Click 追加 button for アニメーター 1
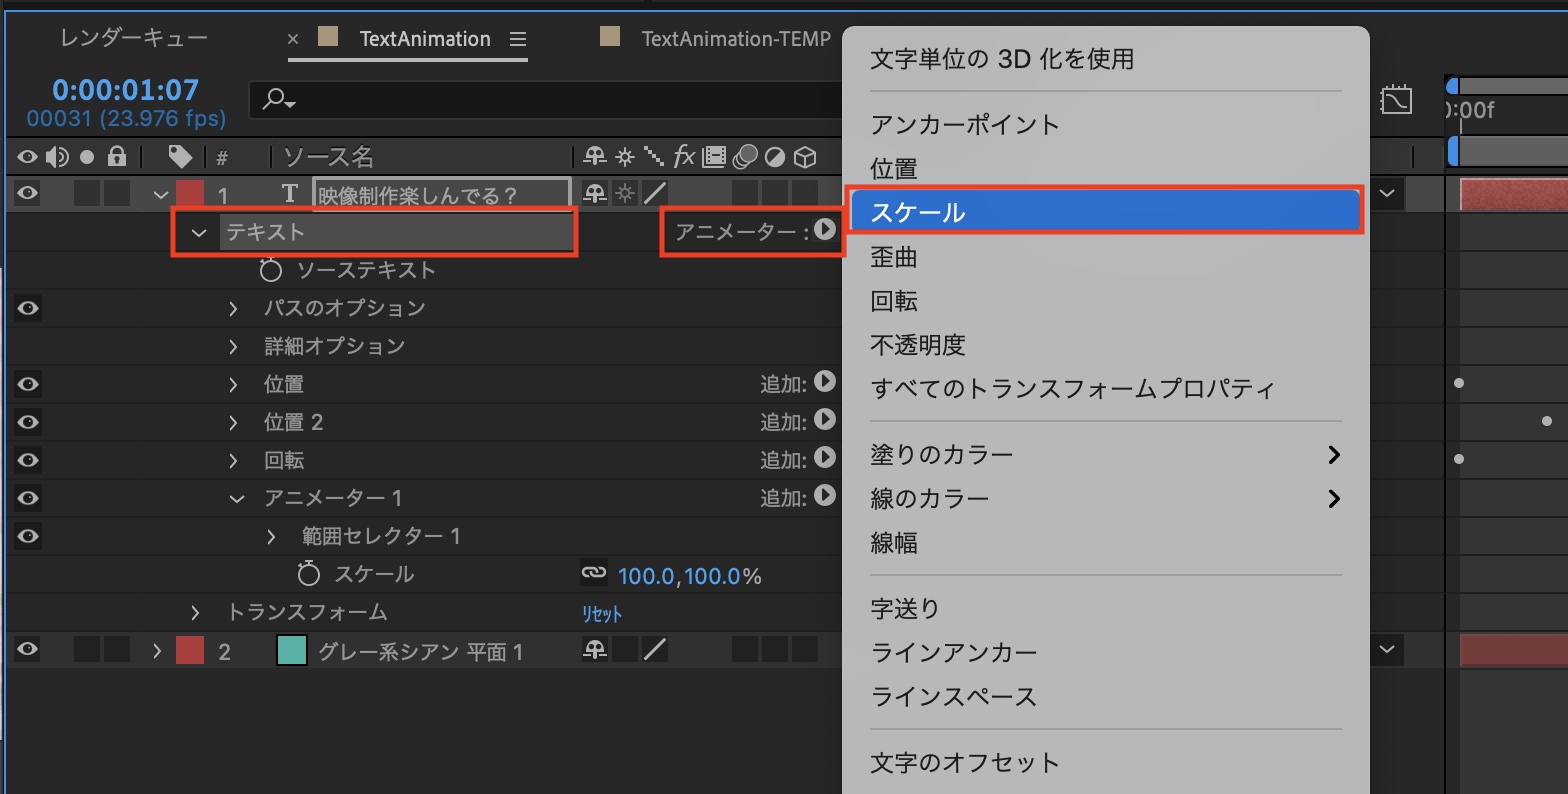Image resolution: width=1568 pixels, height=794 pixels. pyautogui.click(x=825, y=496)
